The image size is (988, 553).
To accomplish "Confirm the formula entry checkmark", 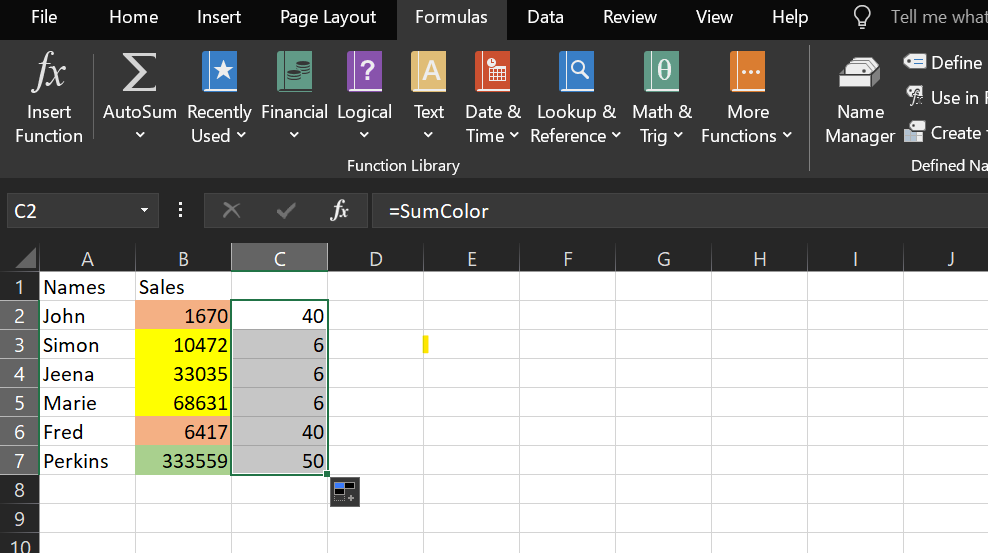I will pyautogui.click(x=286, y=210).
